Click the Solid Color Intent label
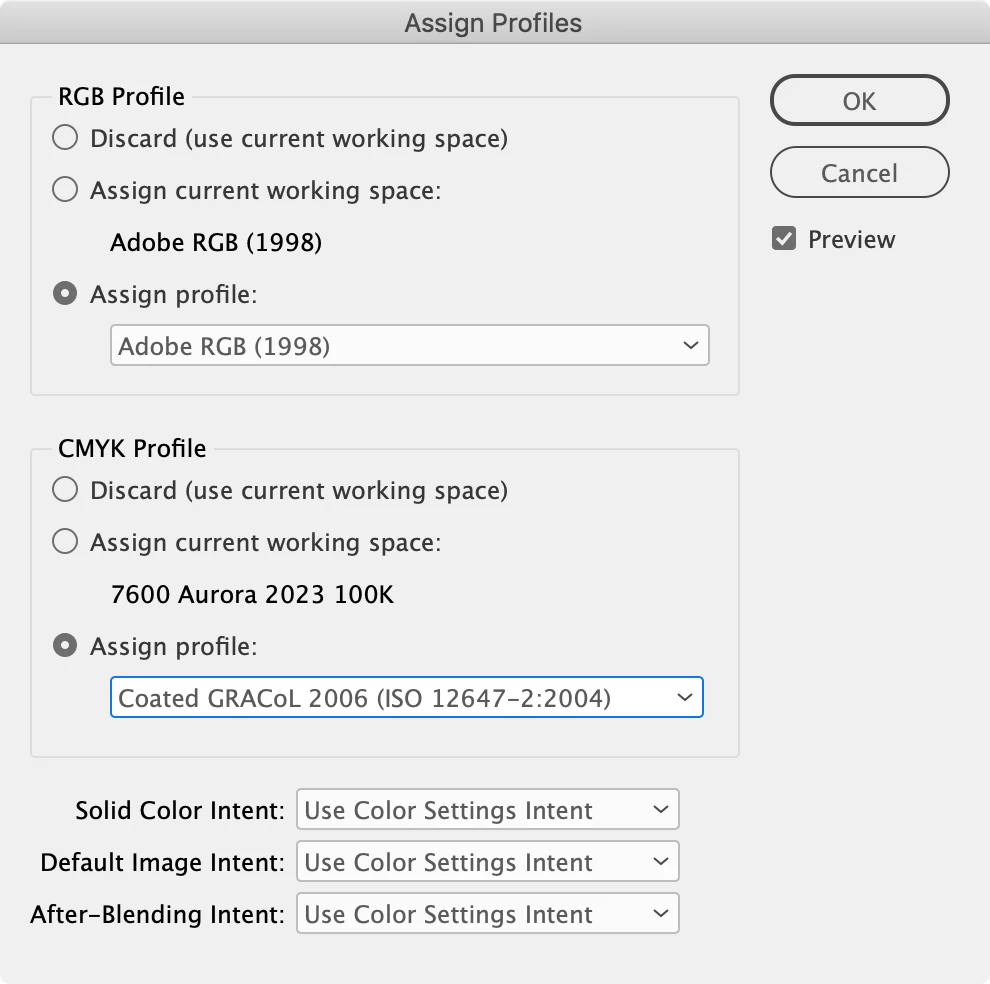The height and width of the screenshot is (984, 990). (x=180, y=810)
